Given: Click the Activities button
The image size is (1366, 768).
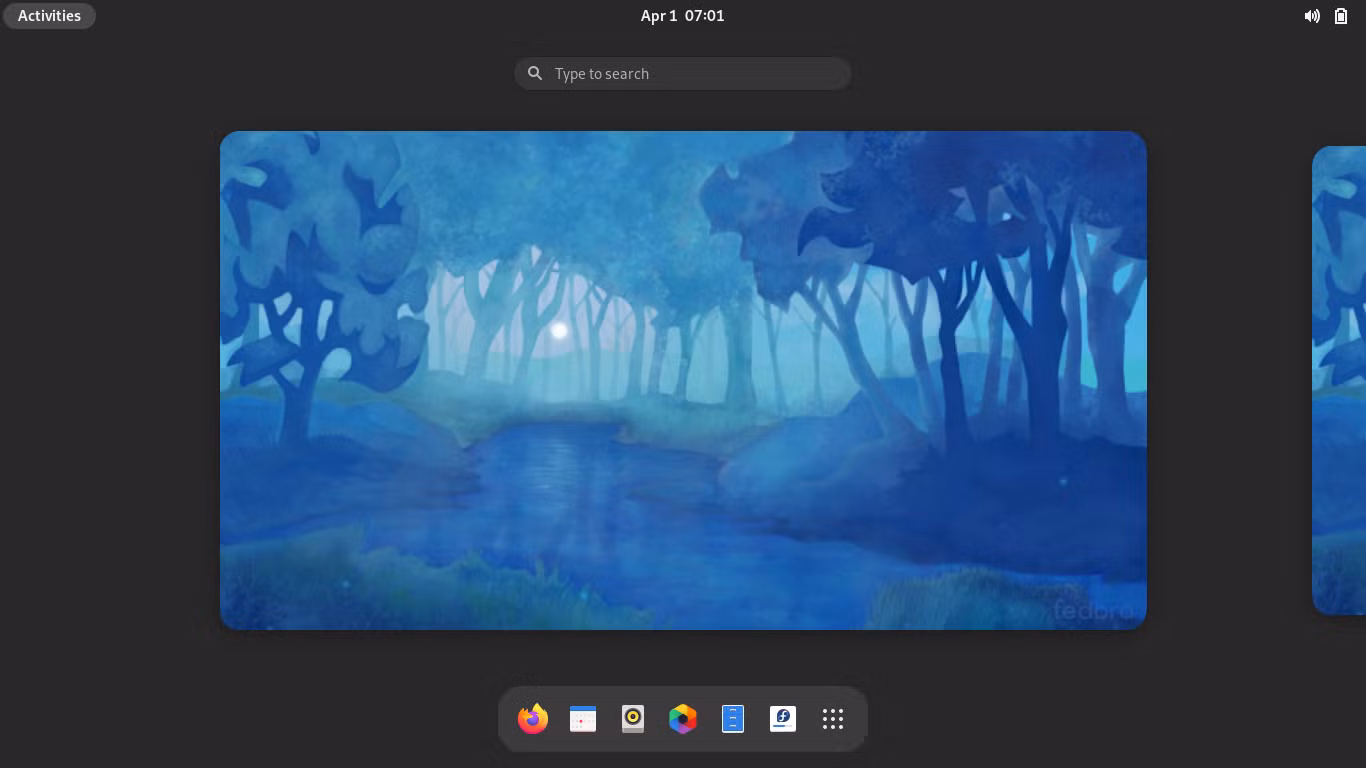Looking at the screenshot, I should tap(49, 16).
